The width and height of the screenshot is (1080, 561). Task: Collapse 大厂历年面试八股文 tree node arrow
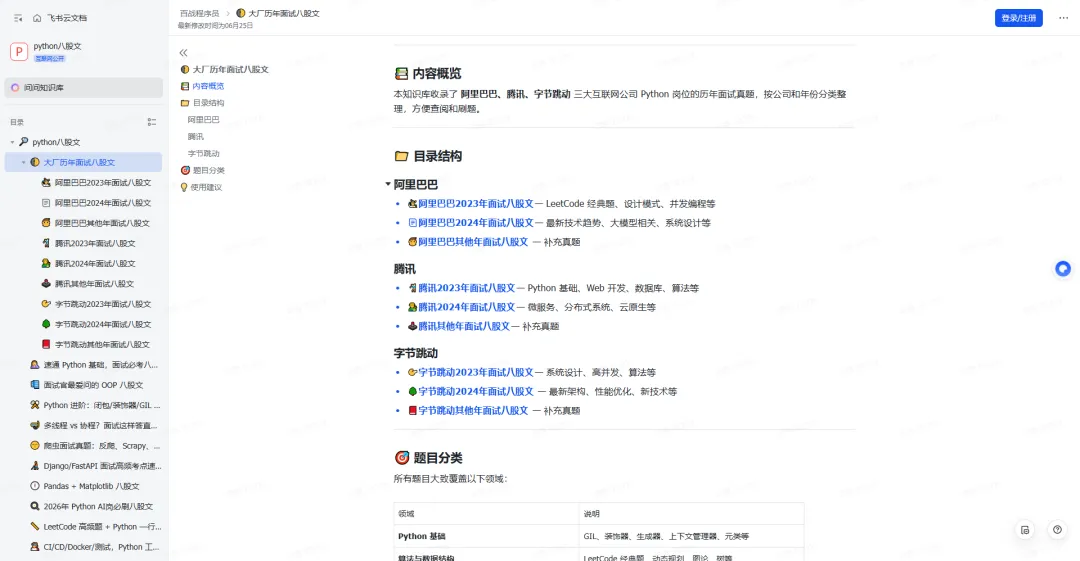click(23, 163)
